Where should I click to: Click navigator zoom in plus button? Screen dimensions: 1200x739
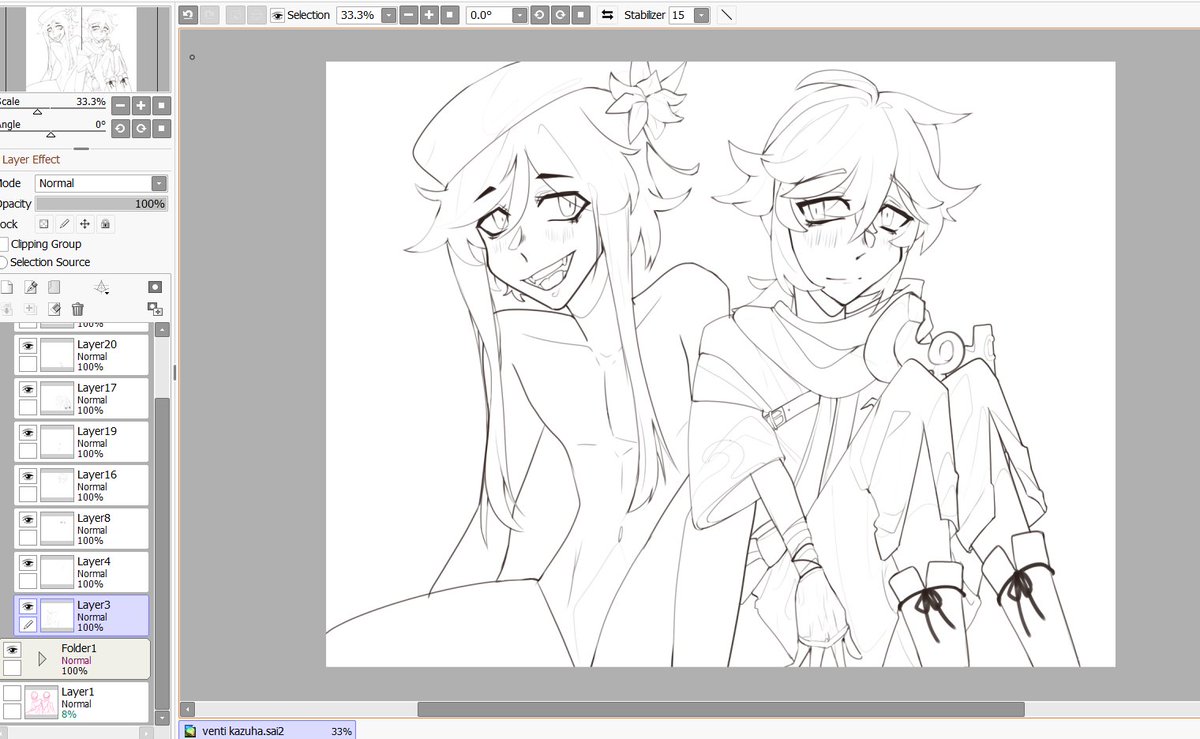click(141, 105)
